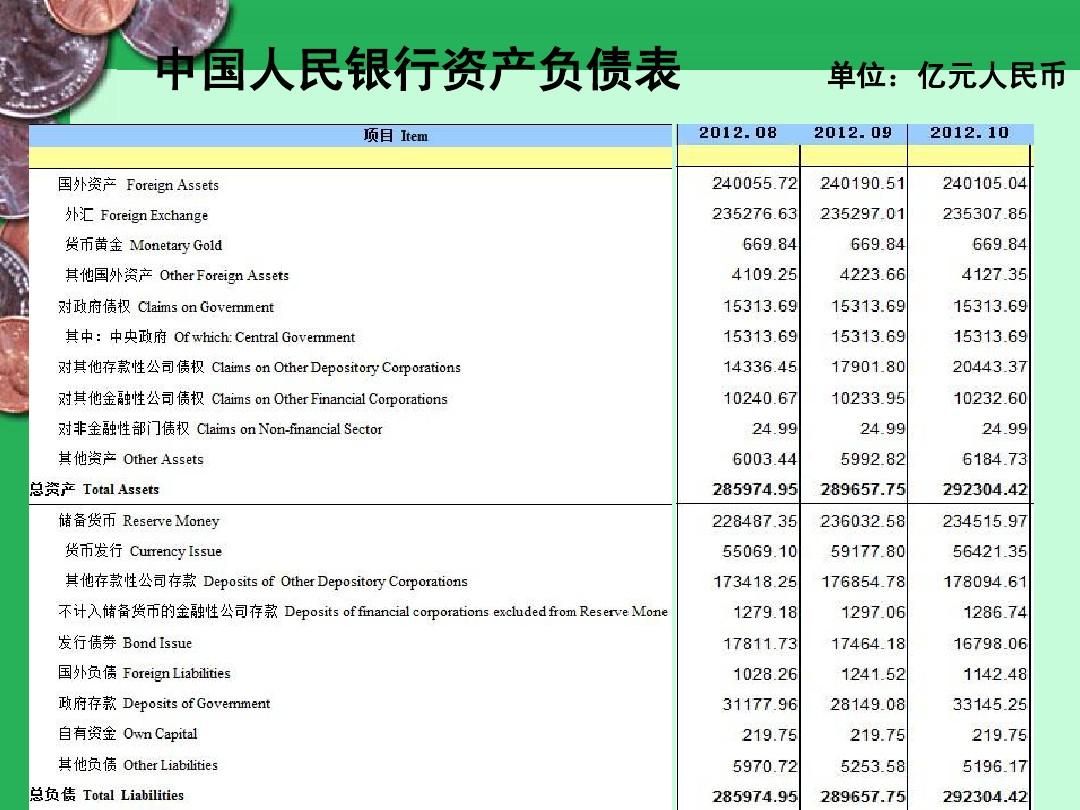Click the unit label 单位：亿元人民币
This screenshot has width=1080, height=810.
[x=946, y=75]
